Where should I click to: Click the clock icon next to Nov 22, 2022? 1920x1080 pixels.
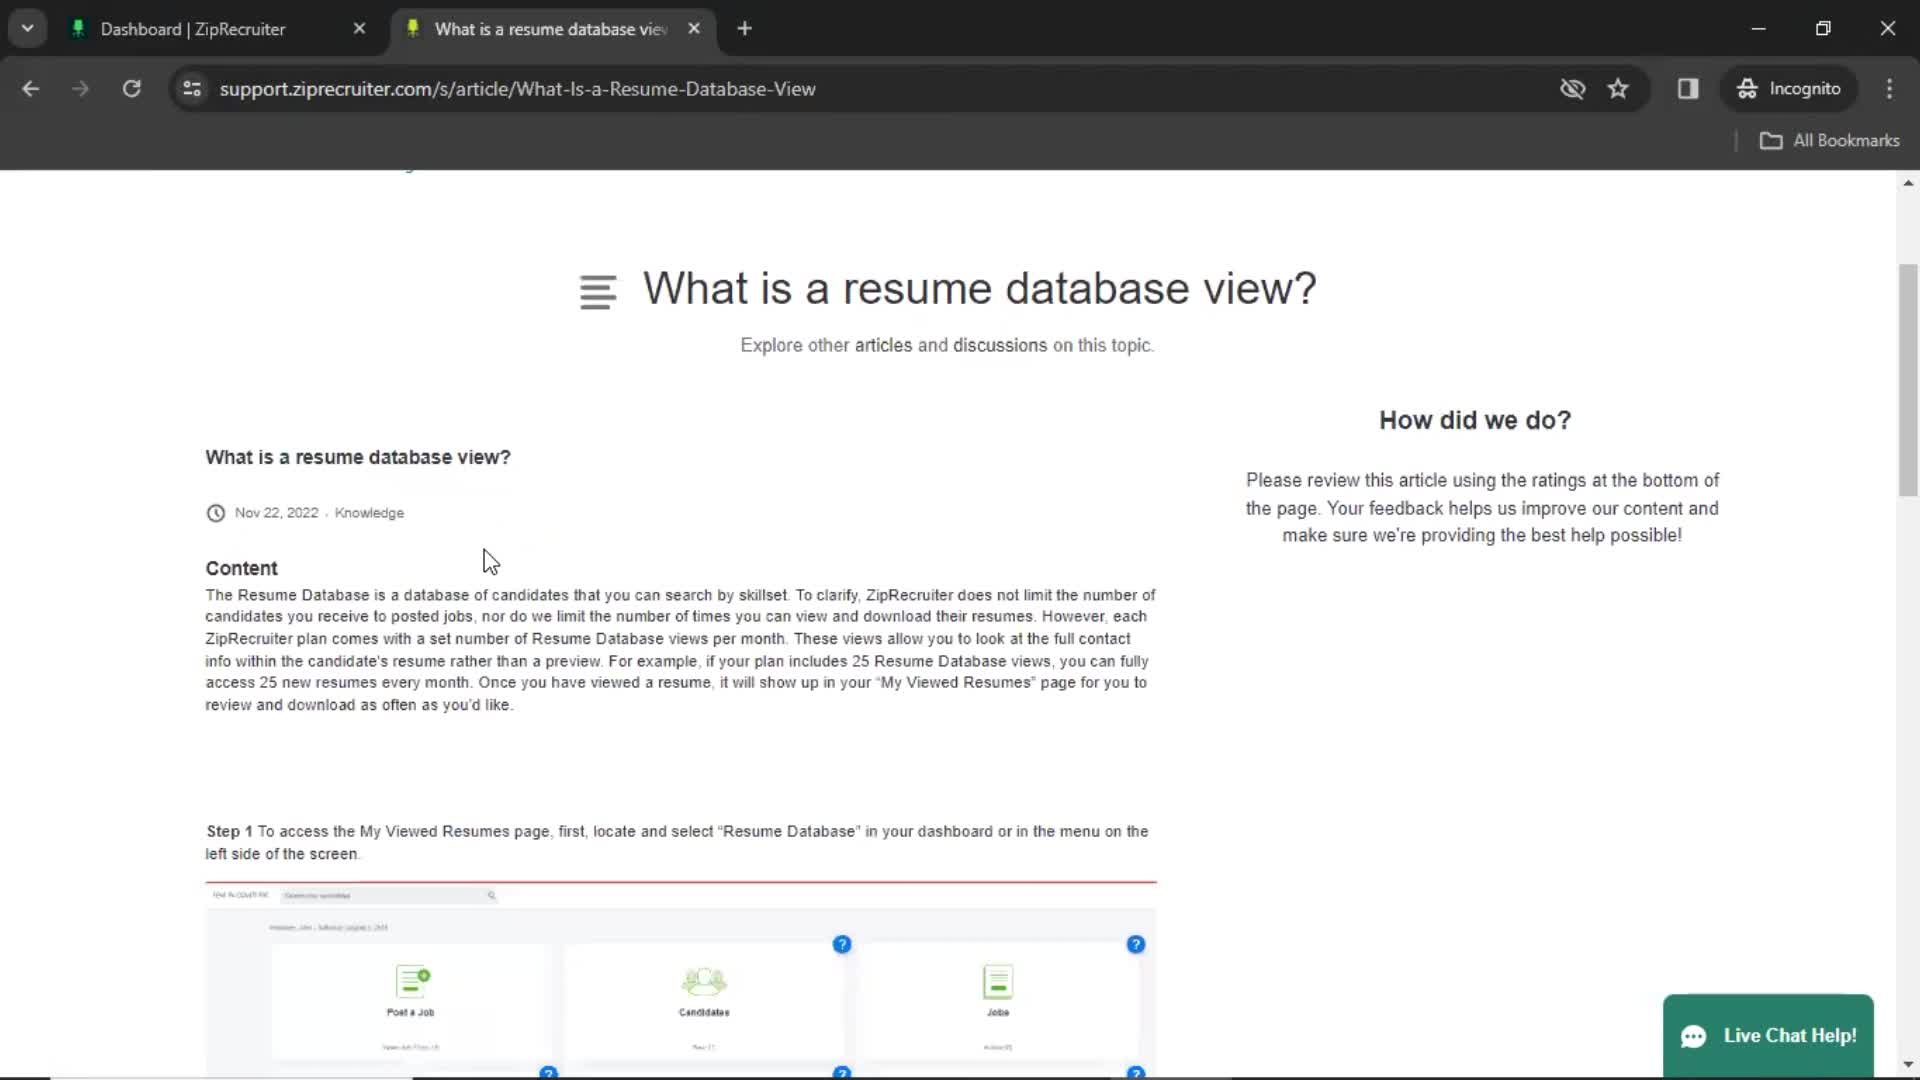coord(215,513)
